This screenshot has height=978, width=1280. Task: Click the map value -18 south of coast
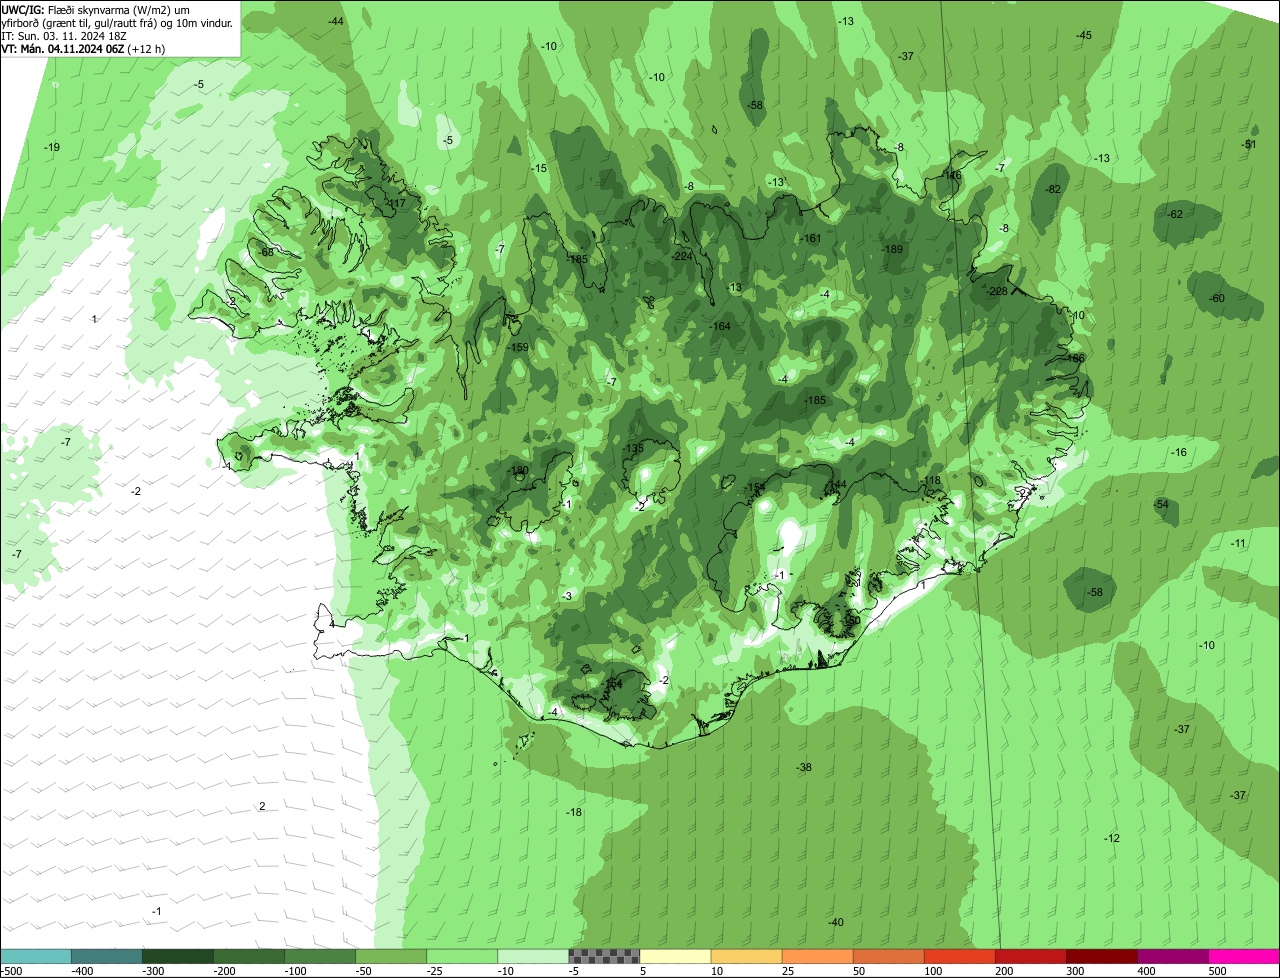[574, 812]
